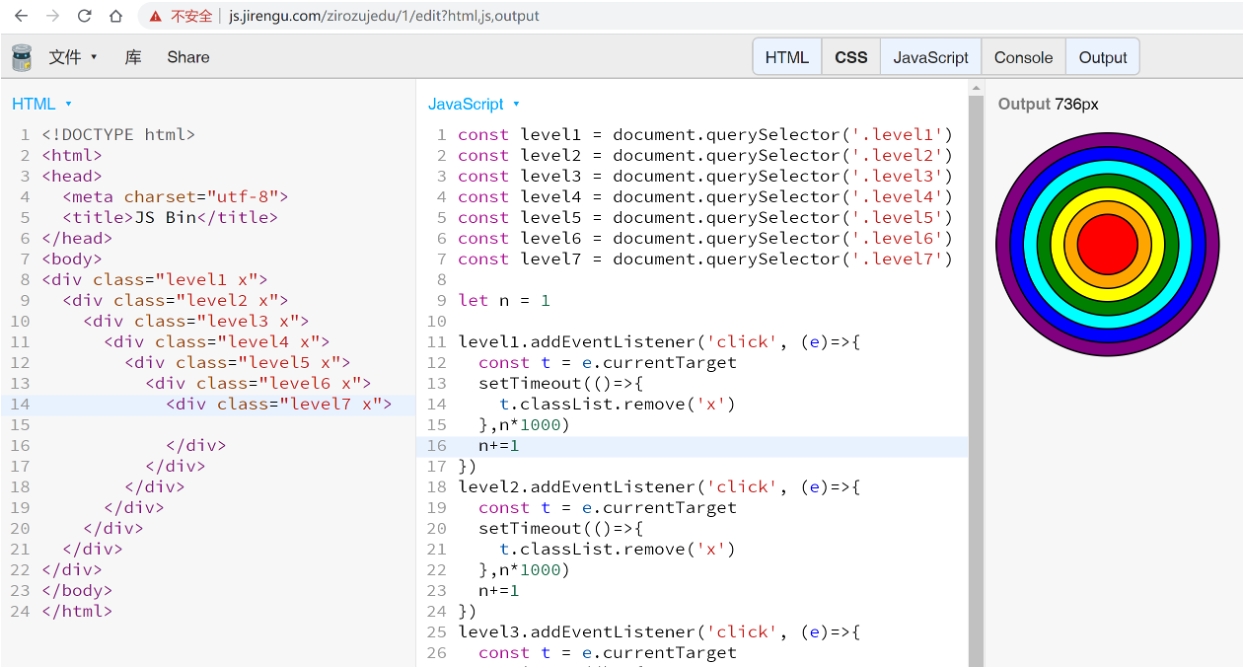Click the JS Bin logo icon
The image size is (1244, 668).
22,57
